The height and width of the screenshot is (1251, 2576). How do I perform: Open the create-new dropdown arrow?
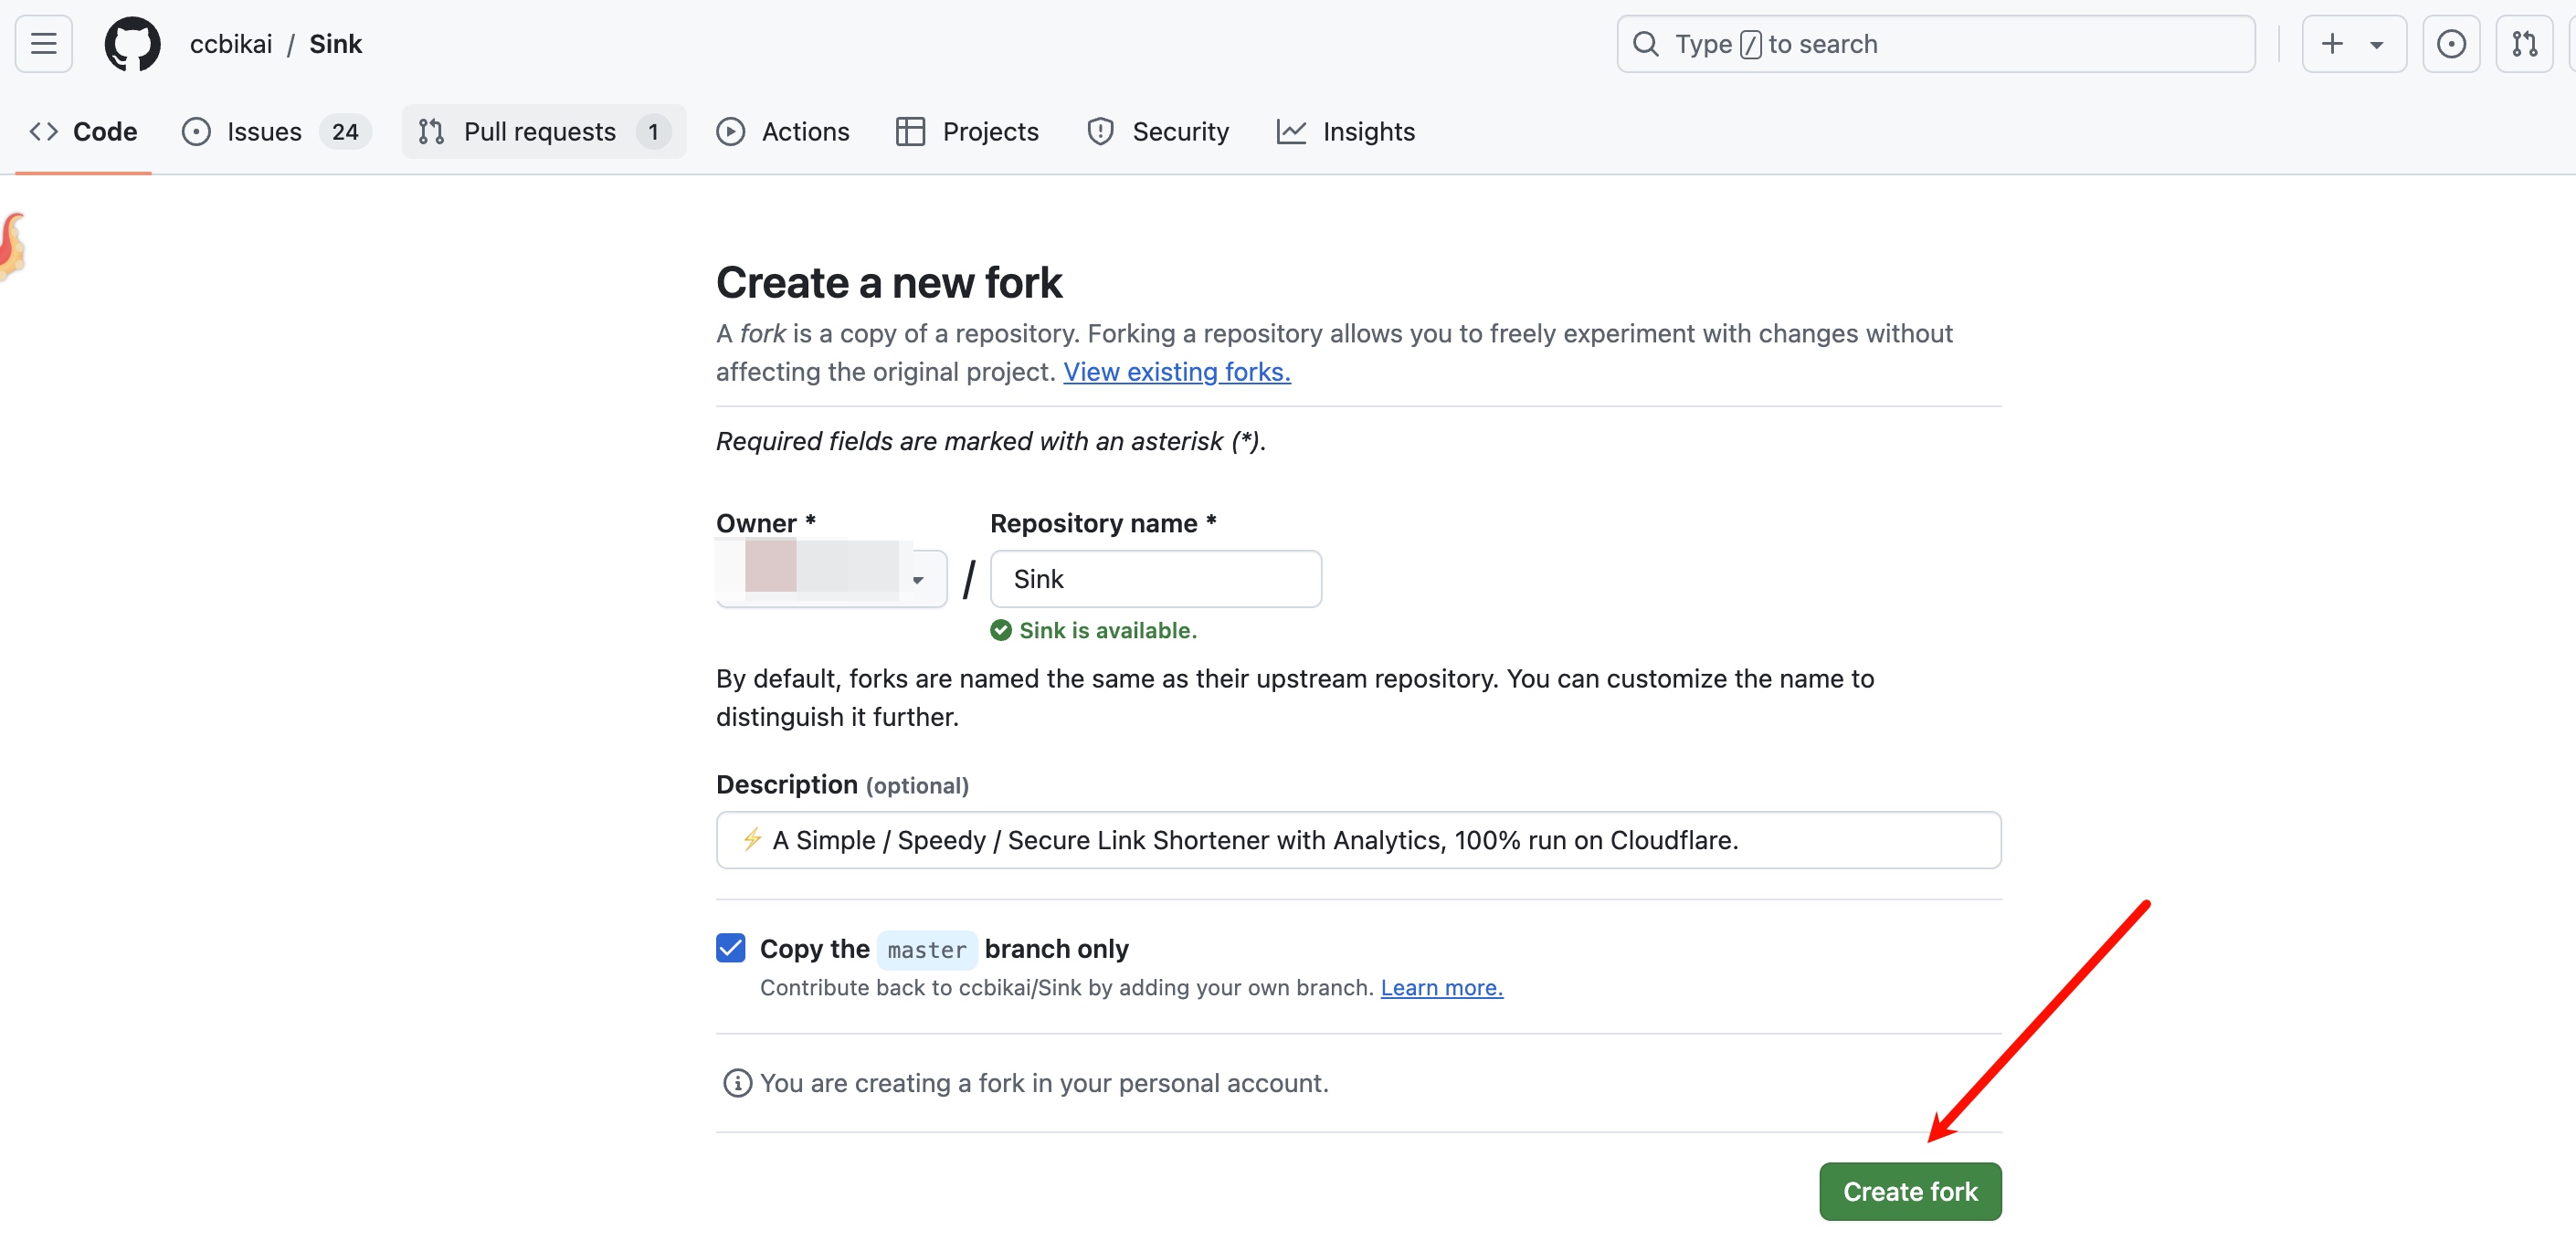point(2377,45)
